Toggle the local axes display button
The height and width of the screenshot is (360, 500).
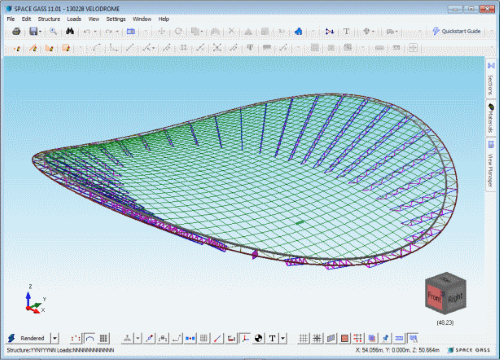coord(245,338)
